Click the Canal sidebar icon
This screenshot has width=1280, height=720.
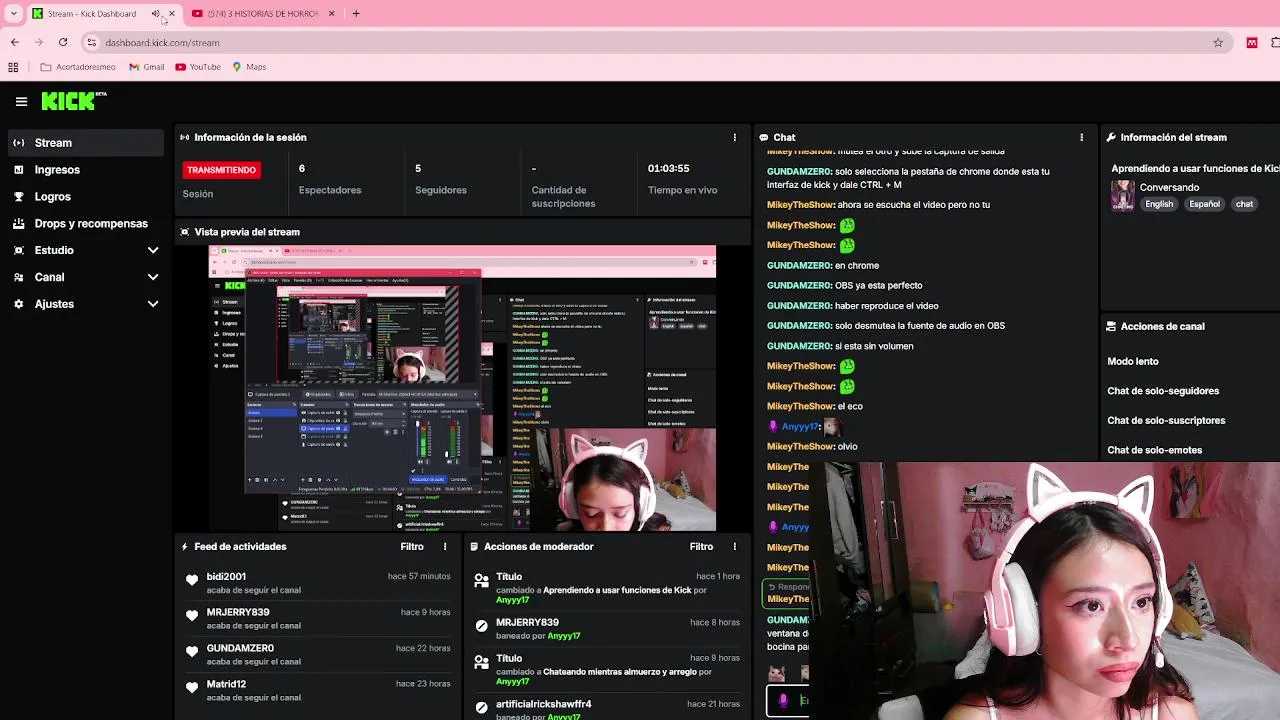(18, 277)
